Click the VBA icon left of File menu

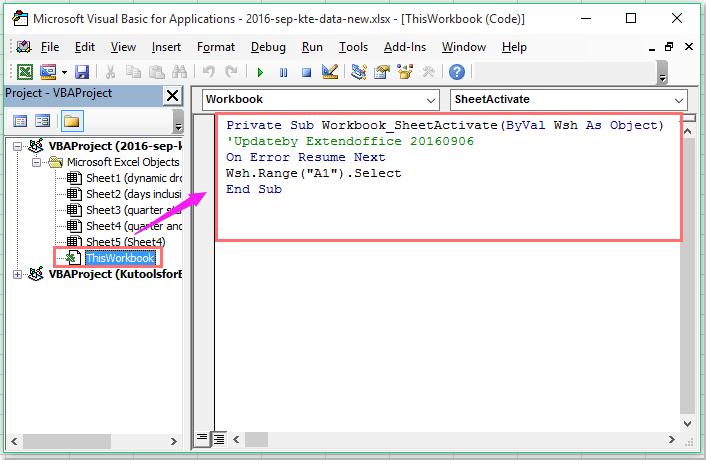[x=23, y=47]
